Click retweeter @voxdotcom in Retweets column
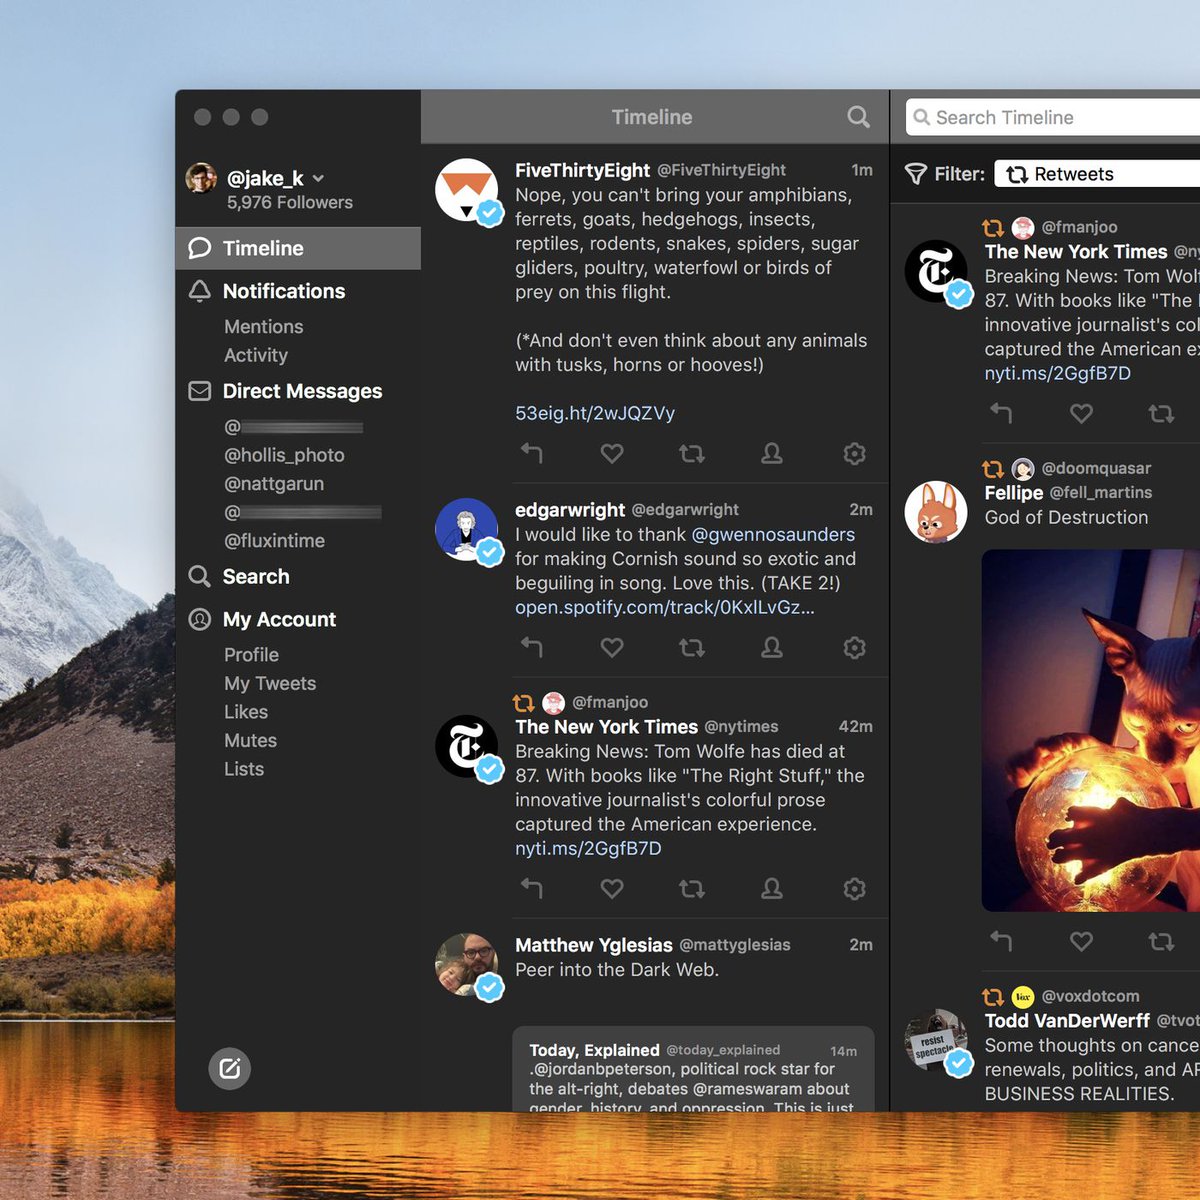 1090,996
